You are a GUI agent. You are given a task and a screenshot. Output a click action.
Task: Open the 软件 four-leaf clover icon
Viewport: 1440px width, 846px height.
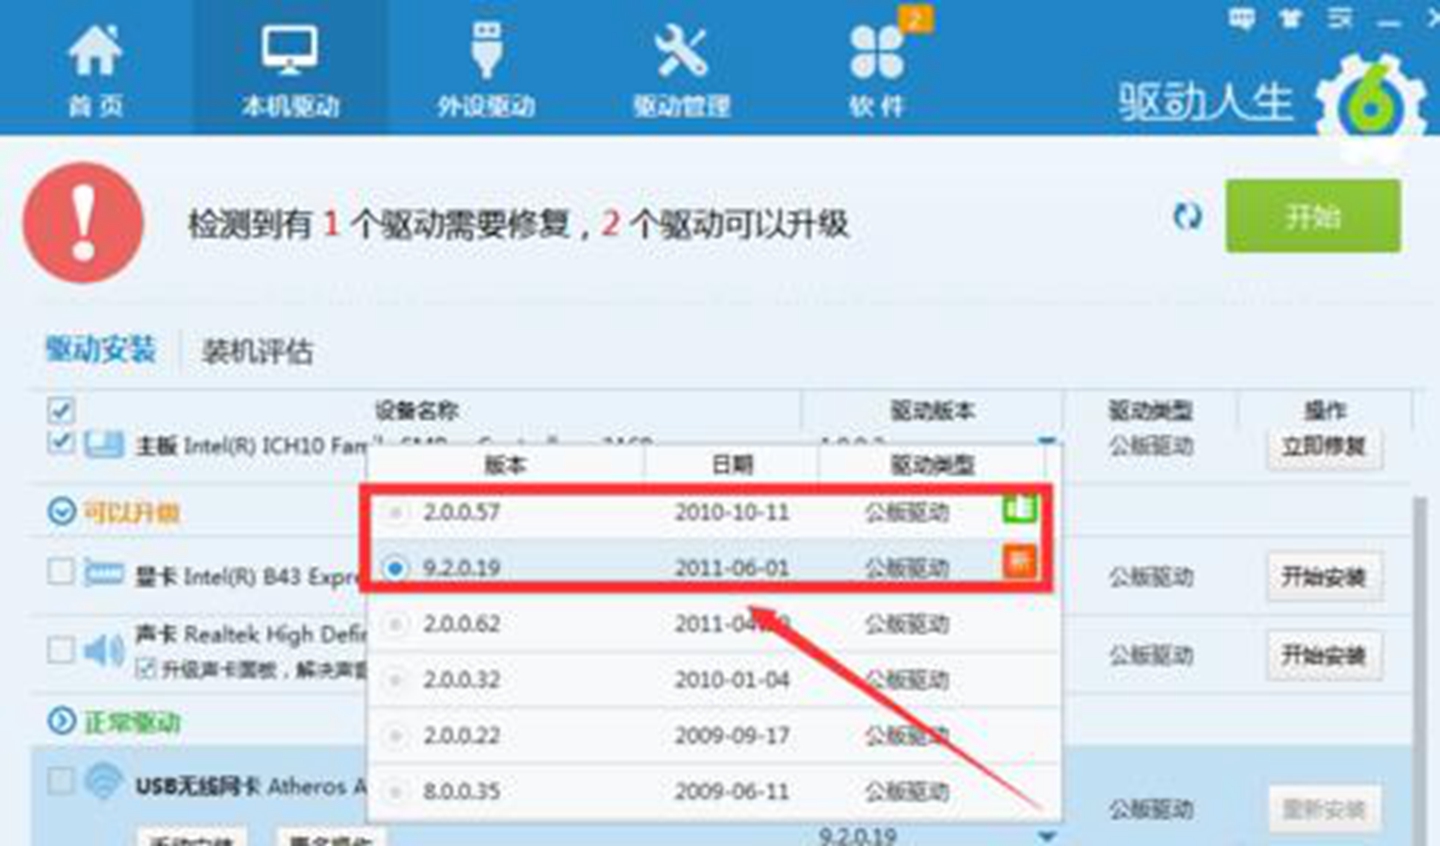click(x=876, y=52)
